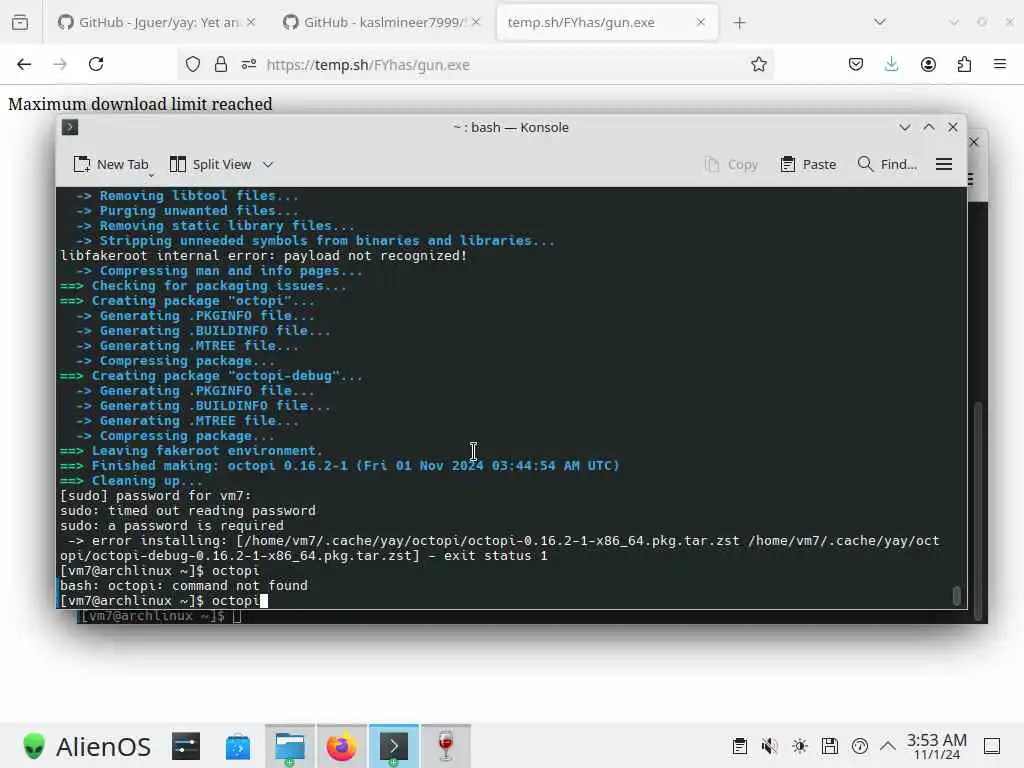Viewport: 1024px width, 768px height.
Task: Open the clipboard tray icon
Action: coord(740,746)
